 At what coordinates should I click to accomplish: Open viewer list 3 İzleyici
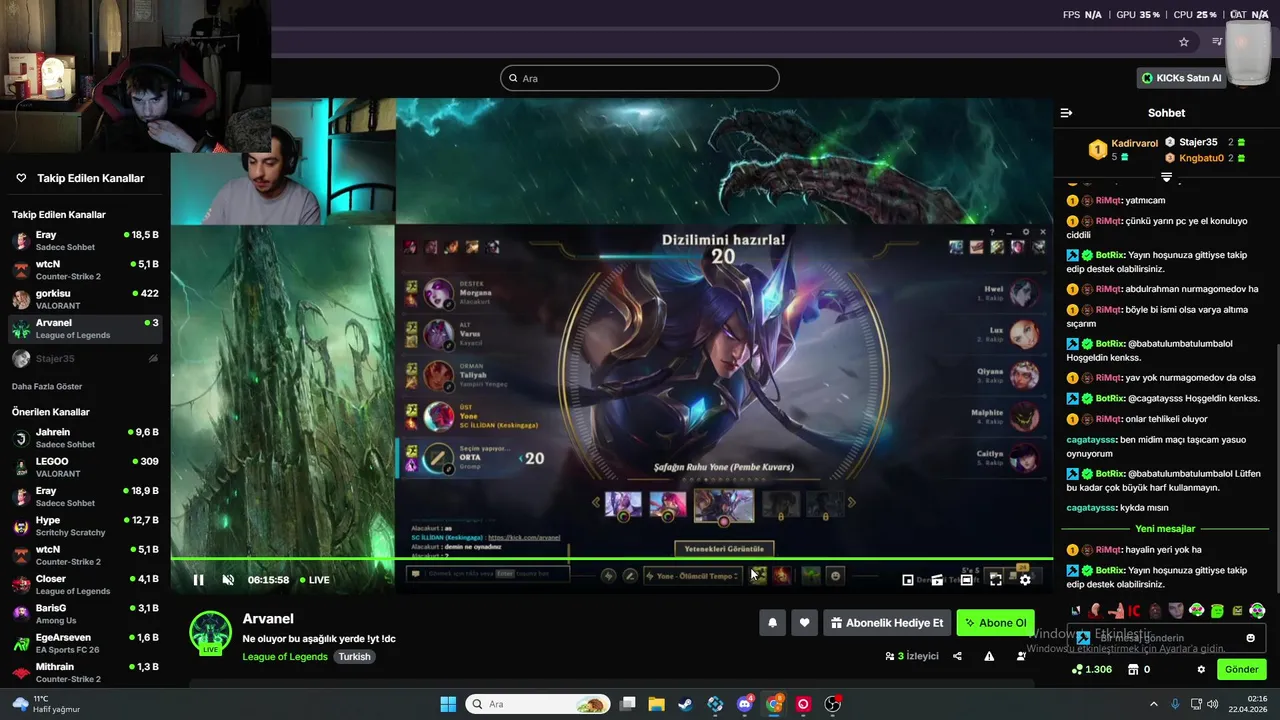point(912,656)
